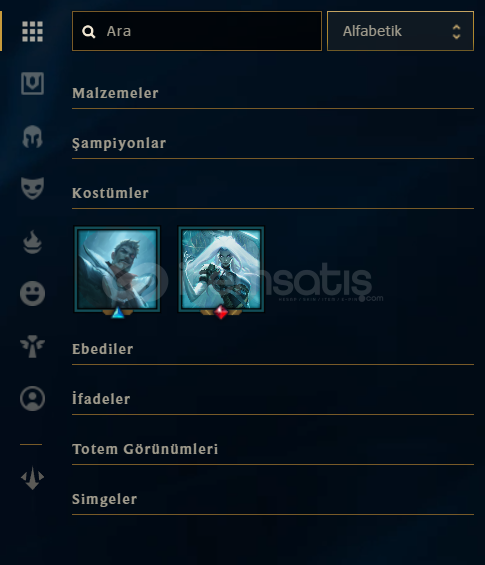
Task: Open the summoner icons profile circle
Action: pyautogui.click(x=32, y=399)
